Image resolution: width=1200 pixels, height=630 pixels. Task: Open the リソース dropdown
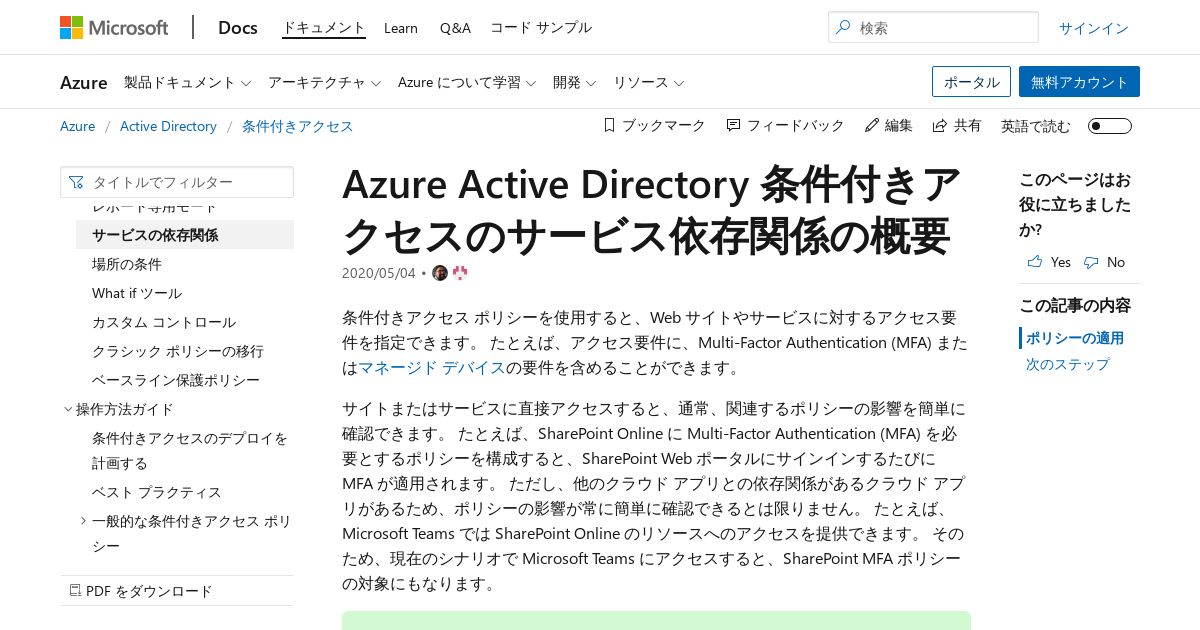(648, 82)
